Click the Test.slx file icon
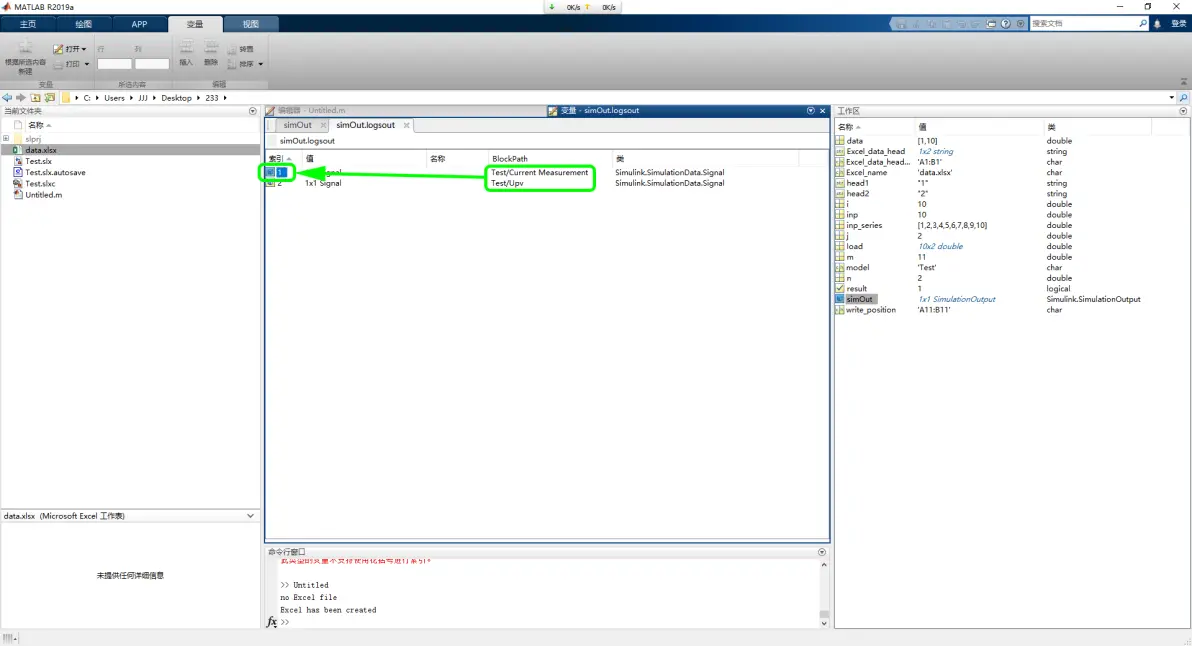This screenshot has height=646, width=1192. [x=18, y=161]
